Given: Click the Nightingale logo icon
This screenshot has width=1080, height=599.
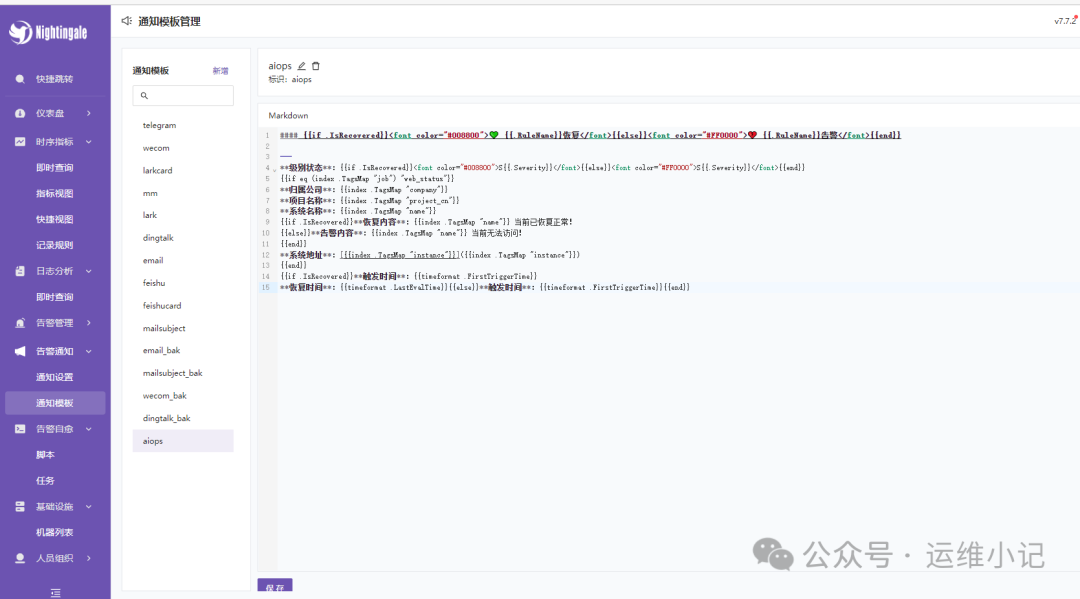Looking at the screenshot, I should 20,33.
